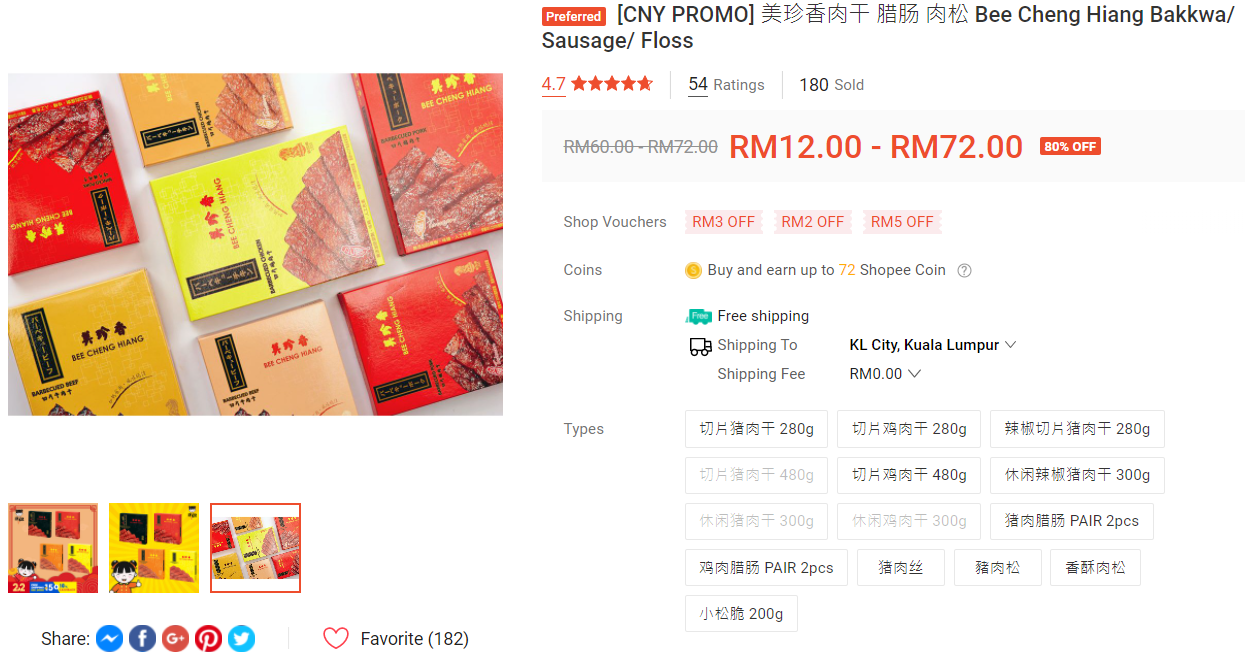Click the Favorite heart icon
This screenshot has height=661, width=1245.
click(336, 638)
